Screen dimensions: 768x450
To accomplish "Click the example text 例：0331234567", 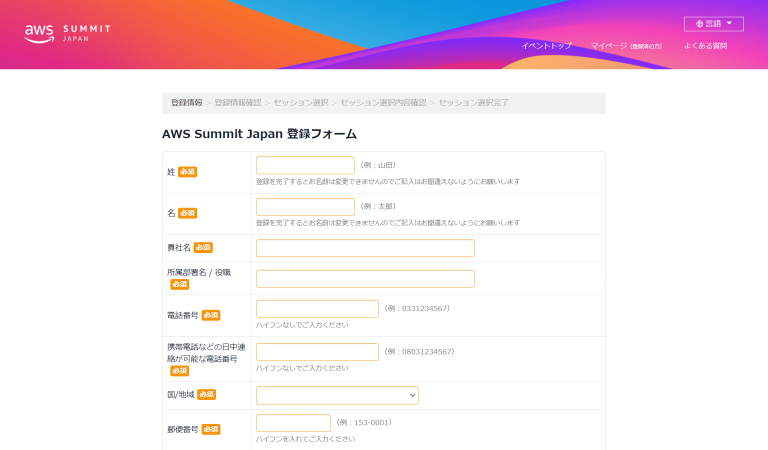I will pos(417,308).
